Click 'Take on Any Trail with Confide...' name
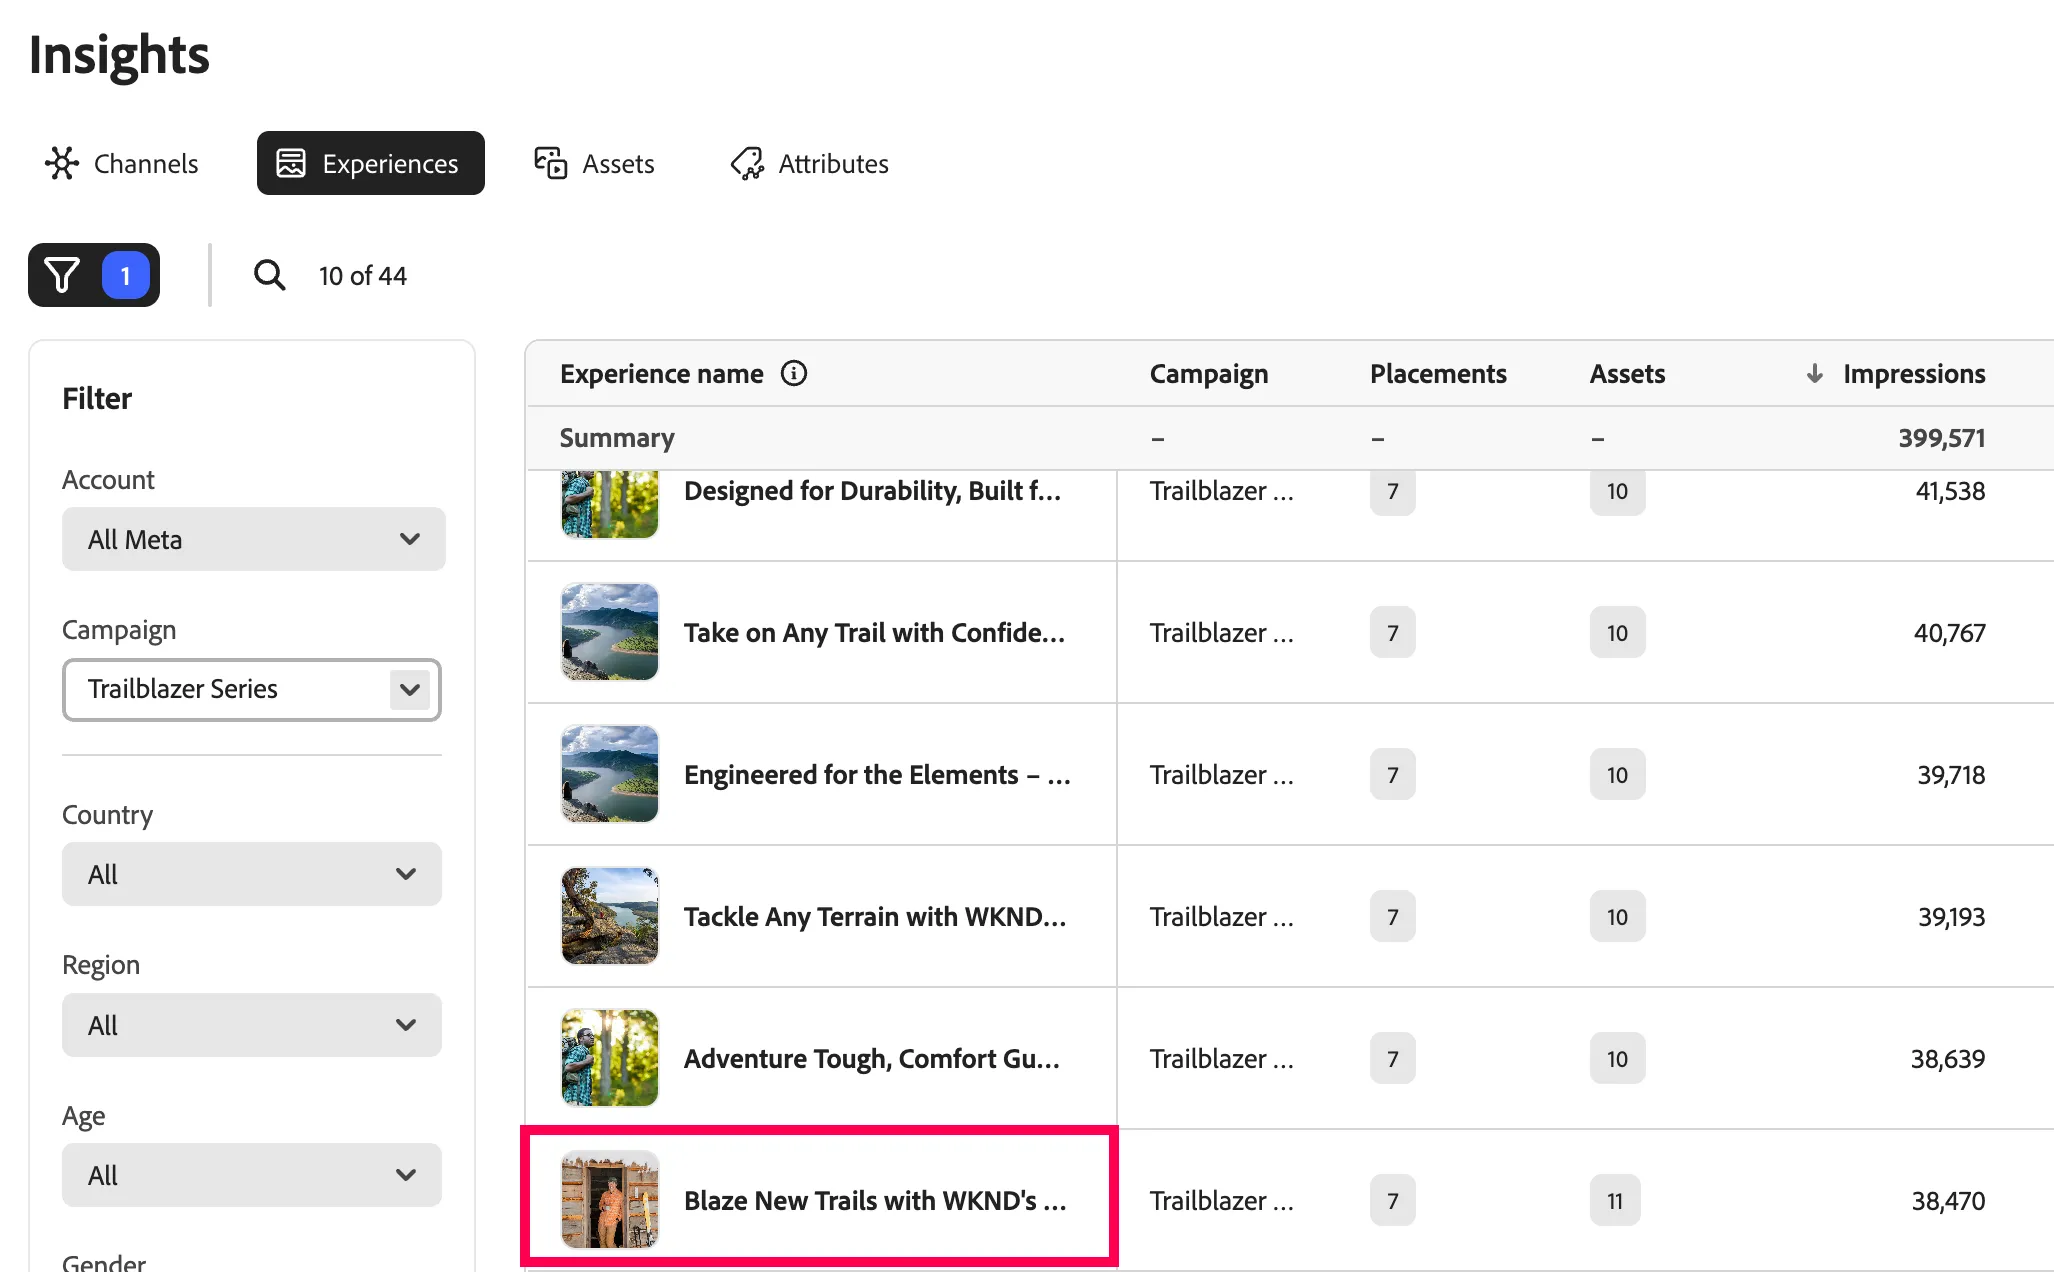2054x1272 pixels. coord(874,633)
